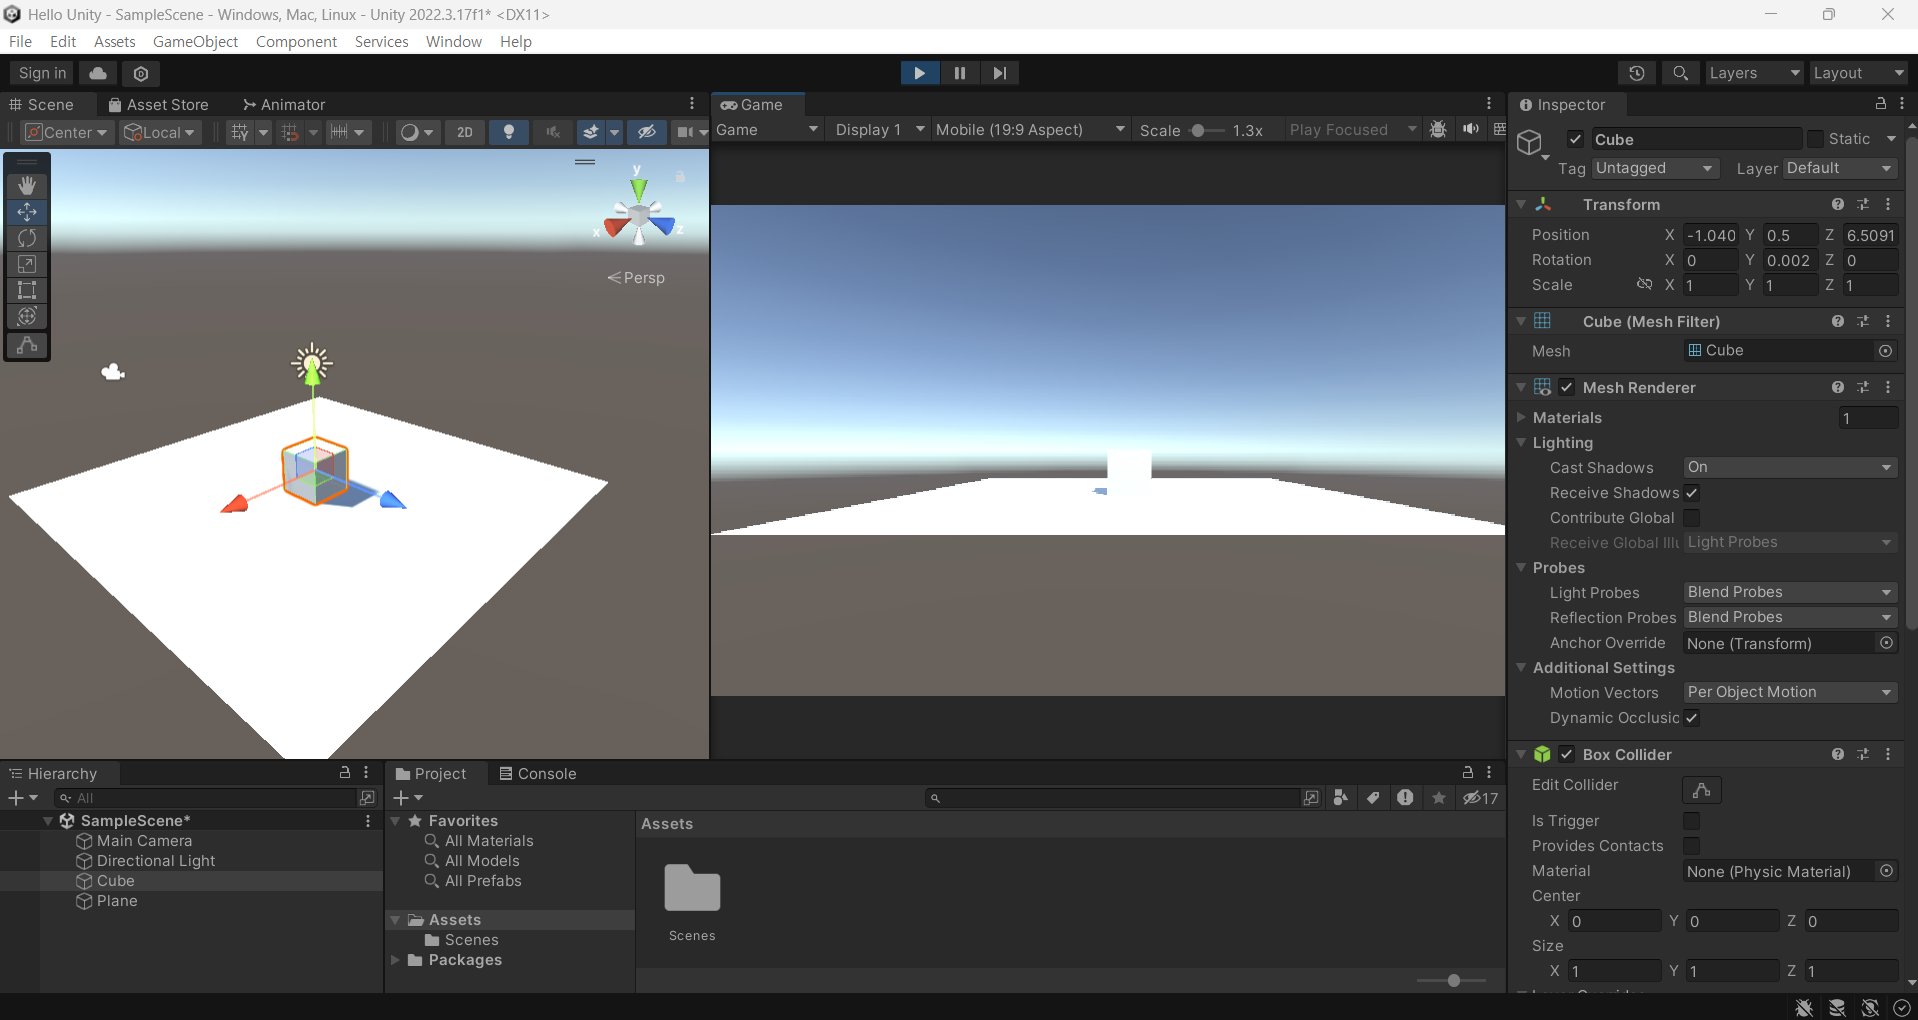
Task: Select the Rotate tool in Scene toolbar
Action: click(x=27, y=237)
